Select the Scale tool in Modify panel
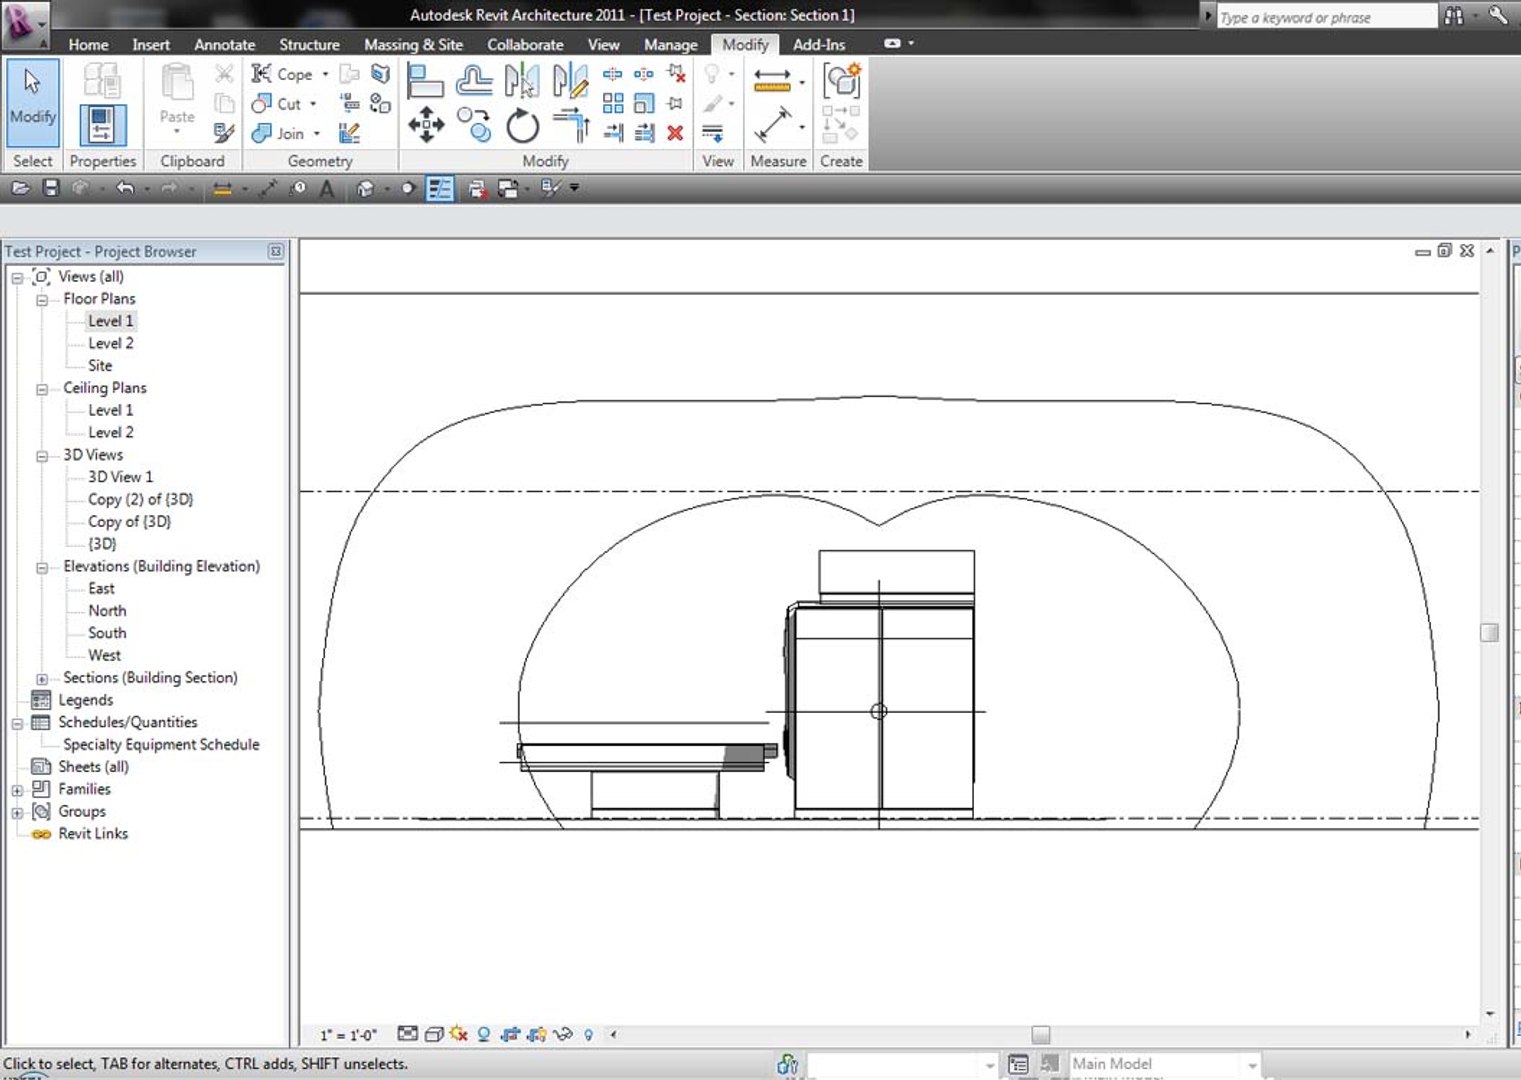1521x1080 pixels. [644, 103]
